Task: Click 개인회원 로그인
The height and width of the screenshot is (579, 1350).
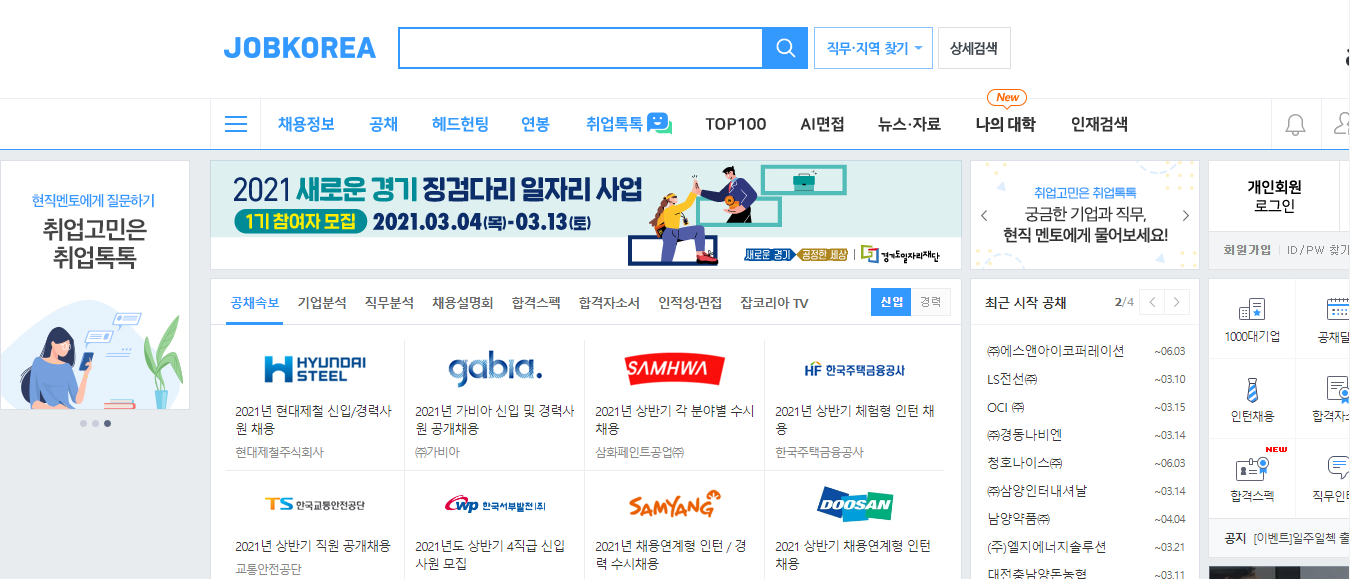Action: coord(1274,196)
